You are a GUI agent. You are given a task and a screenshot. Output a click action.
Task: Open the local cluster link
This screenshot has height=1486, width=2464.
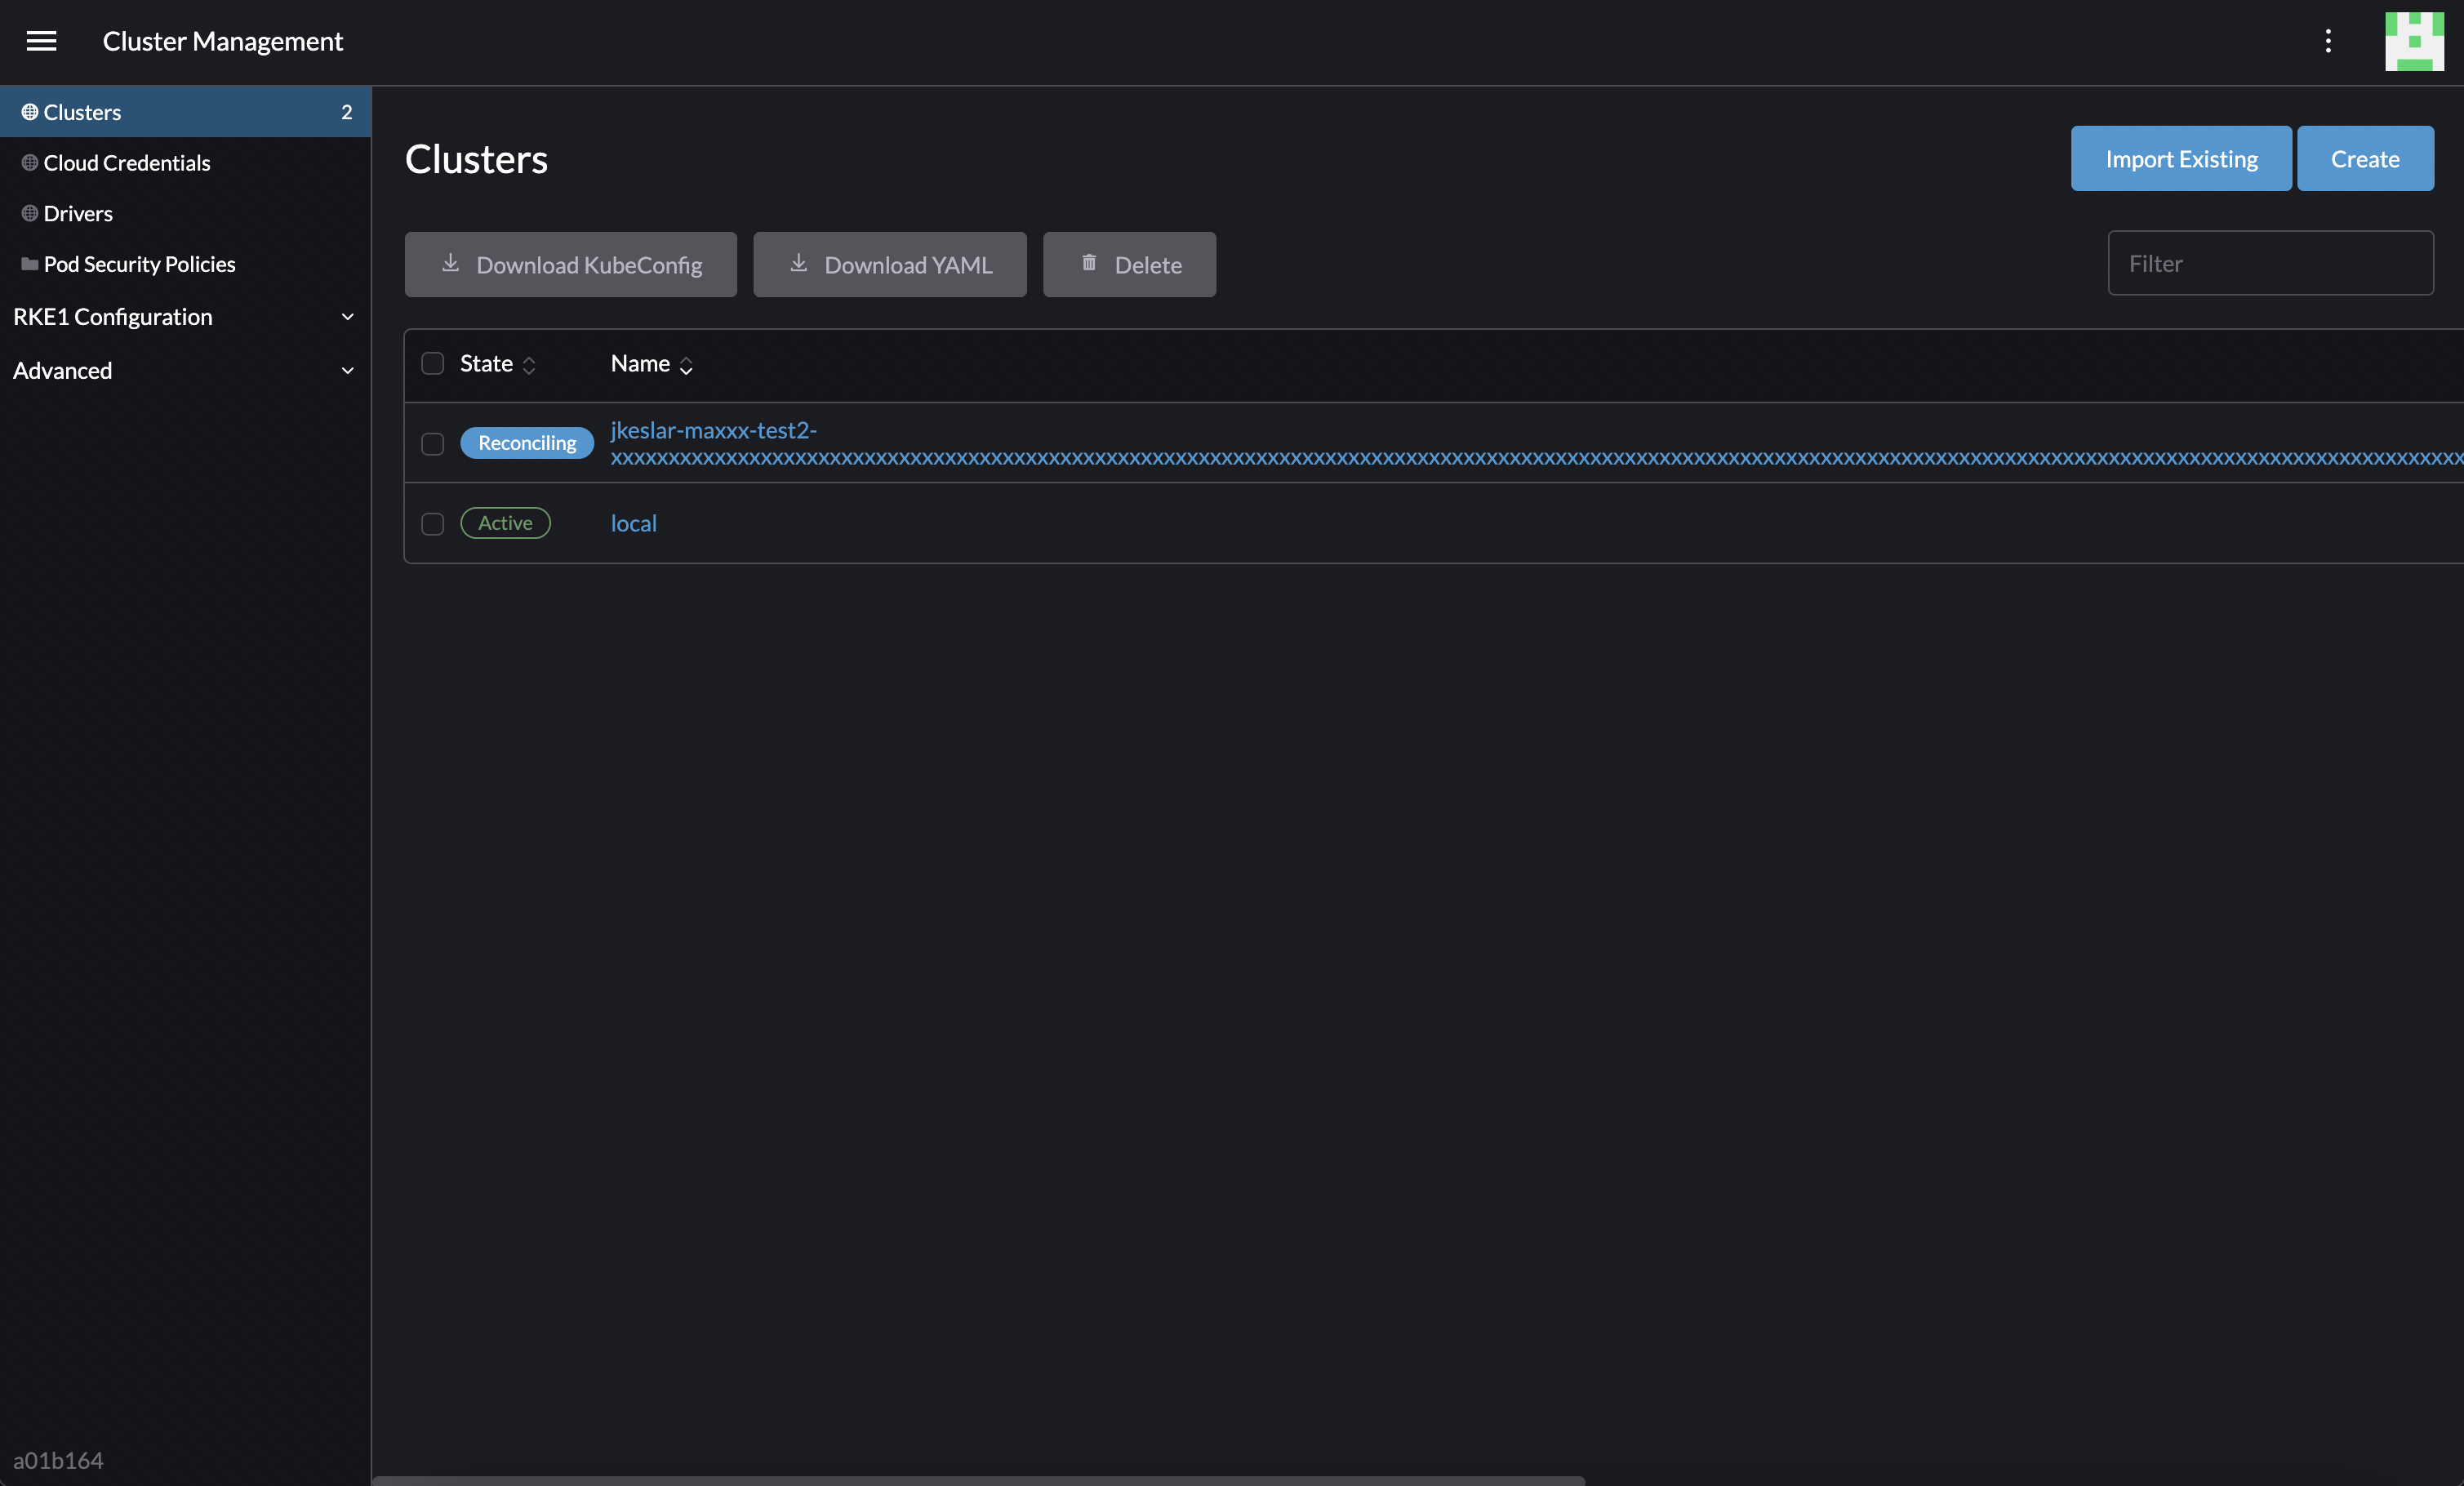point(634,523)
